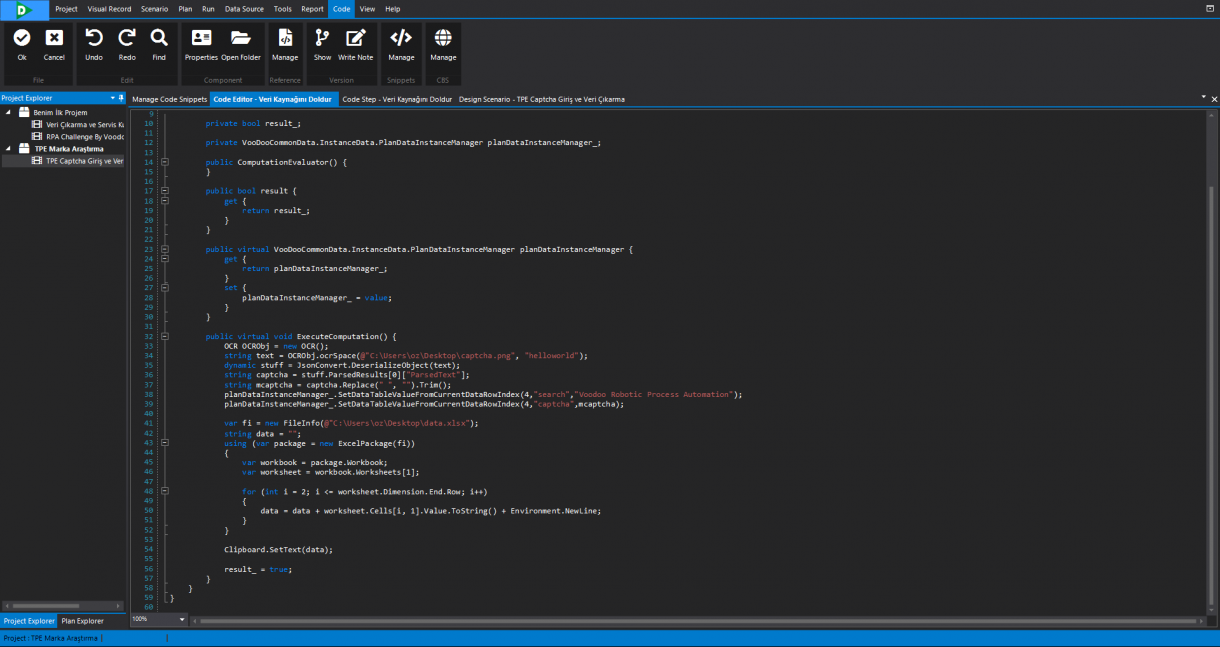Pin the Project Explorer panel

[121, 98]
